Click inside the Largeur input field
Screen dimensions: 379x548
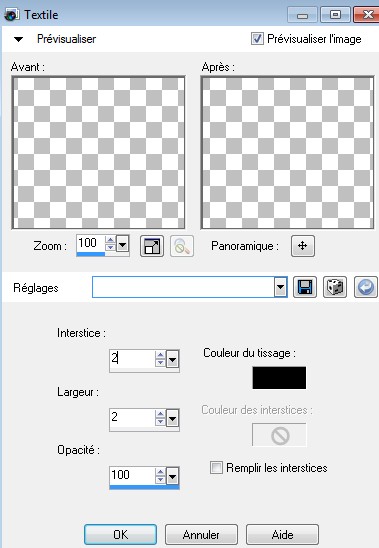[x=132, y=417]
